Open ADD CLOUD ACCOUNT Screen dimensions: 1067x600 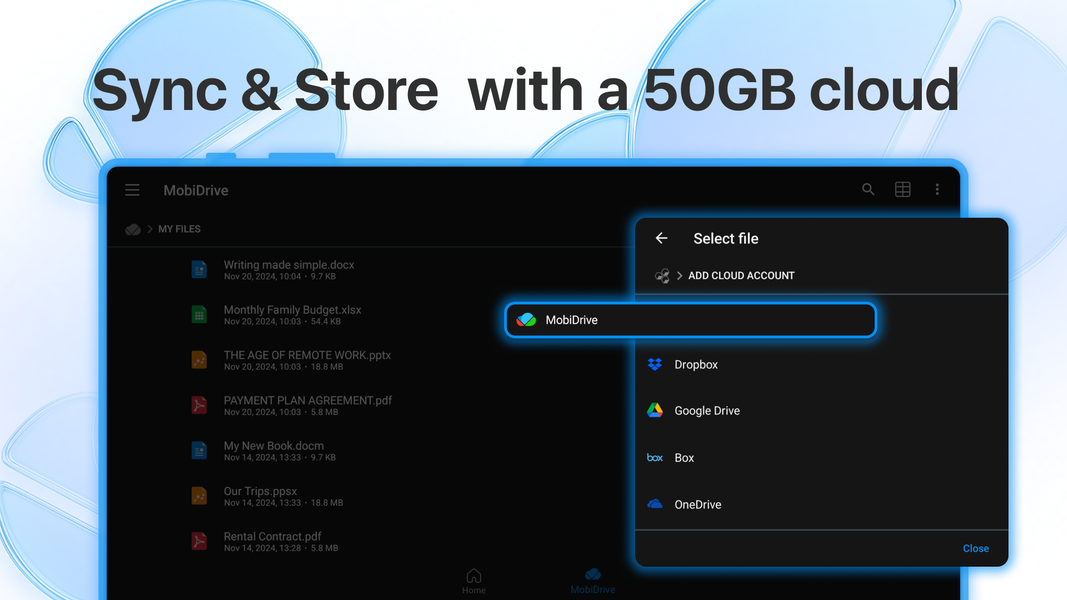[741, 275]
